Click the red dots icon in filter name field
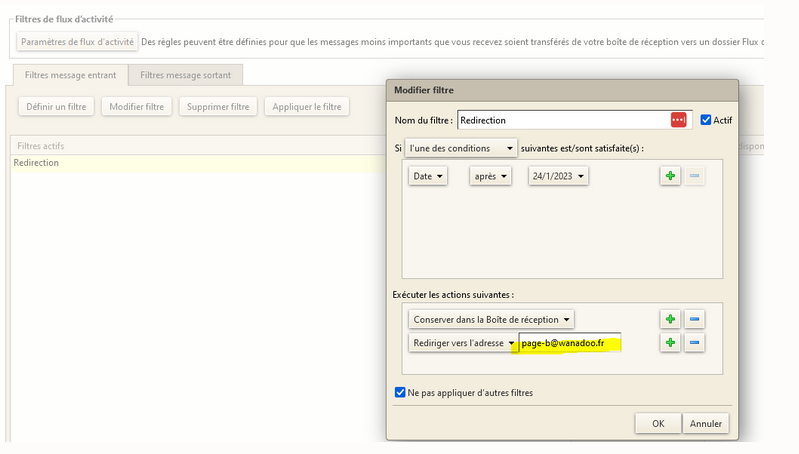This screenshot has width=799, height=454. click(x=678, y=120)
